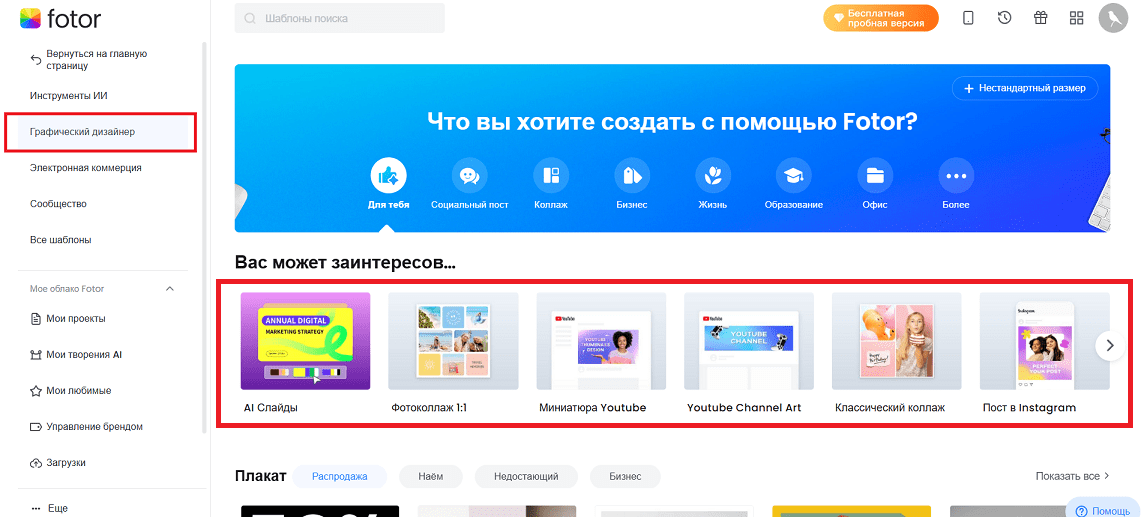1144x517 pixels.
Task: Click the 'Мои любимые' star icon
Action: tap(35, 391)
